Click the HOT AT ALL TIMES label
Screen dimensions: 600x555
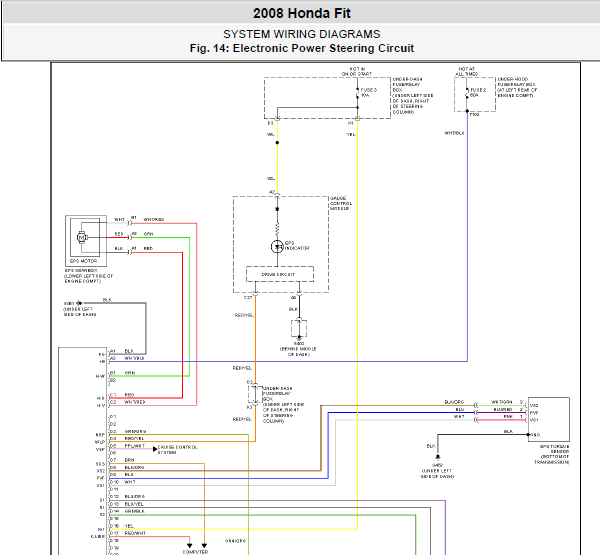(x=466, y=71)
